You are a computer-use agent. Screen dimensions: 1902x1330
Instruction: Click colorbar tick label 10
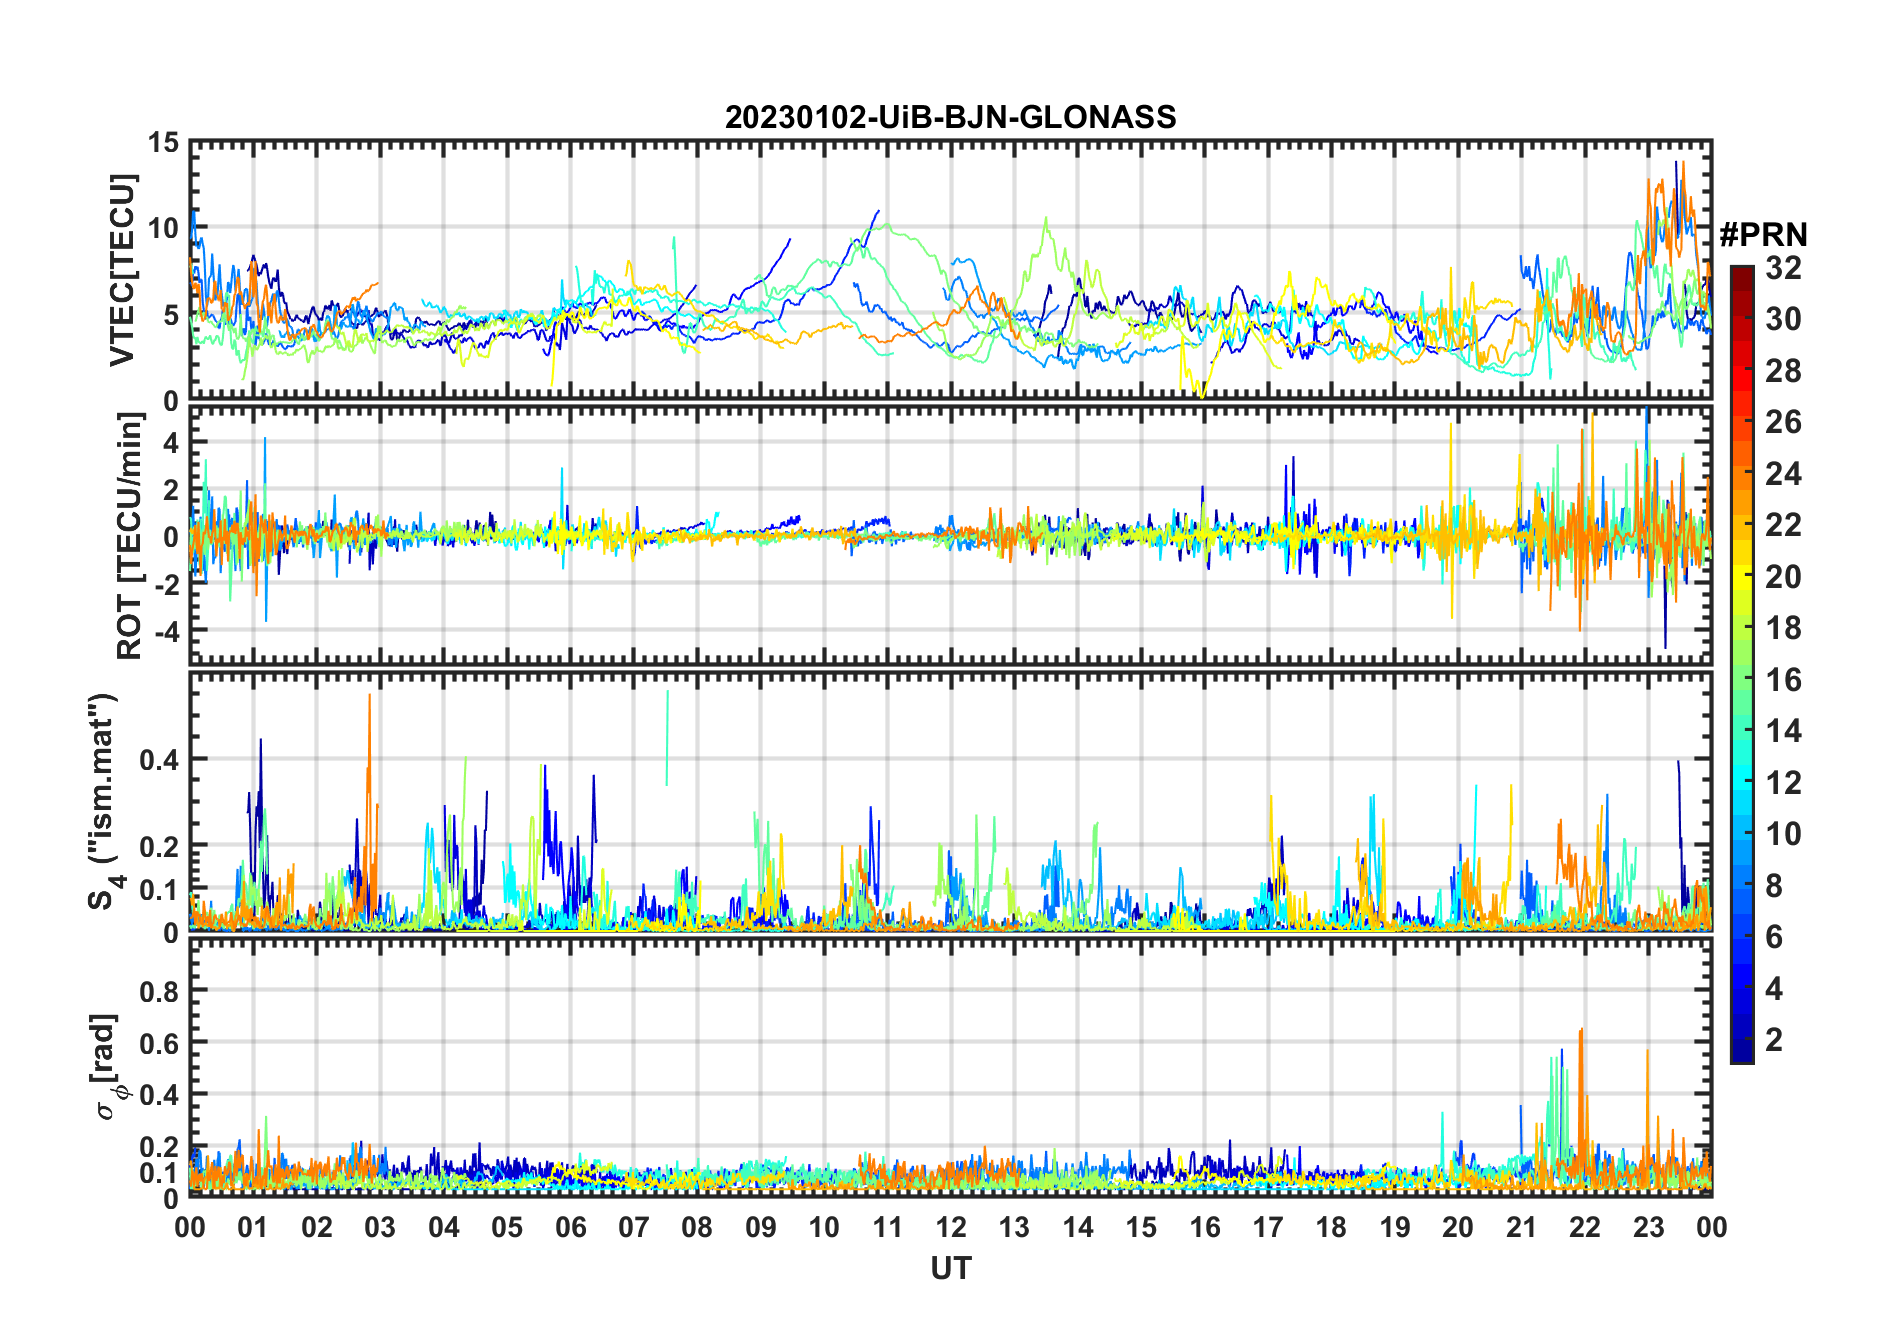click(1783, 833)
